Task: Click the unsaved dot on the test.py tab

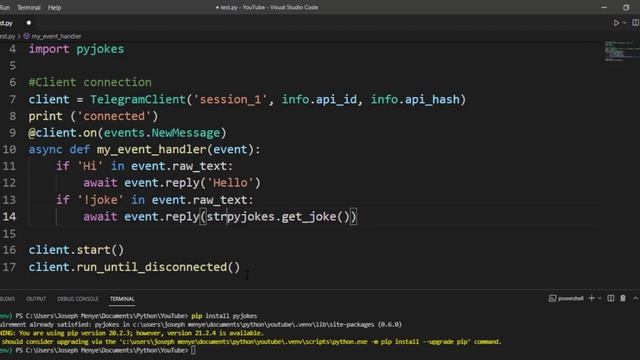Action: pos(29,23)
